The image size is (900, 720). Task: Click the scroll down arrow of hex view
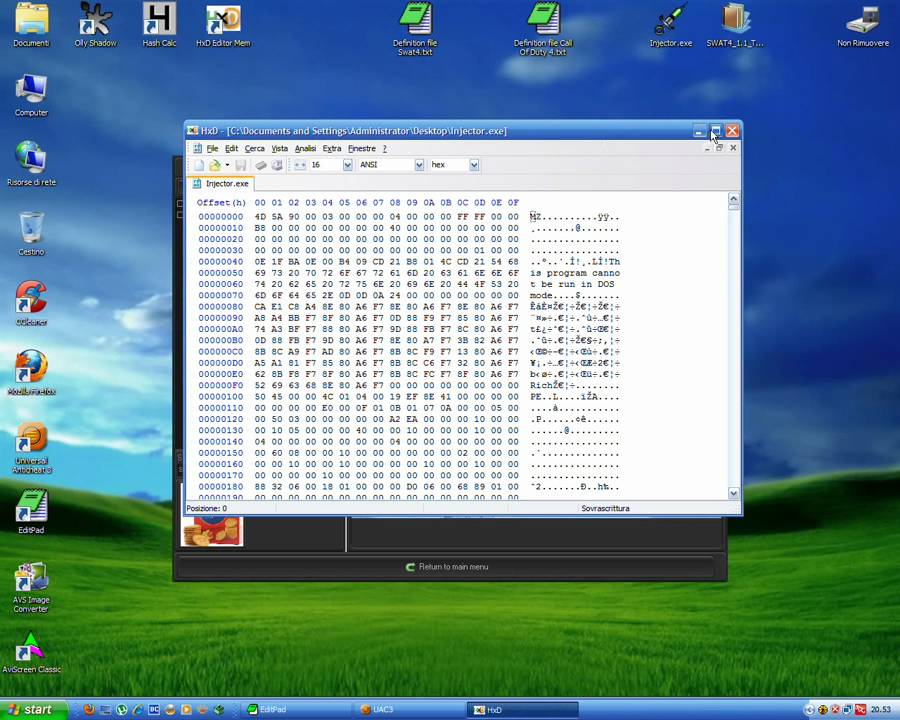tap(734, 493)
